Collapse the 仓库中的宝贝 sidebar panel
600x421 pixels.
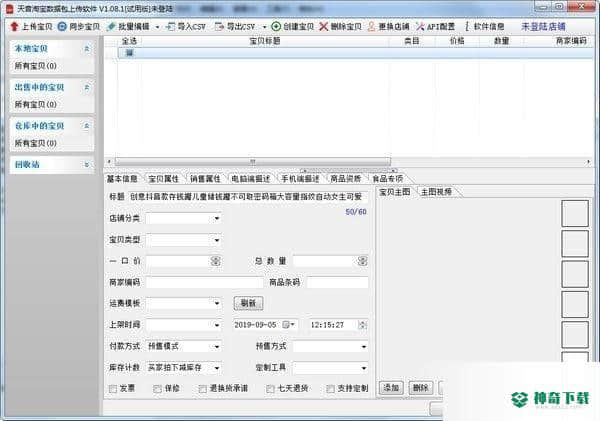[x=87, y=126]
